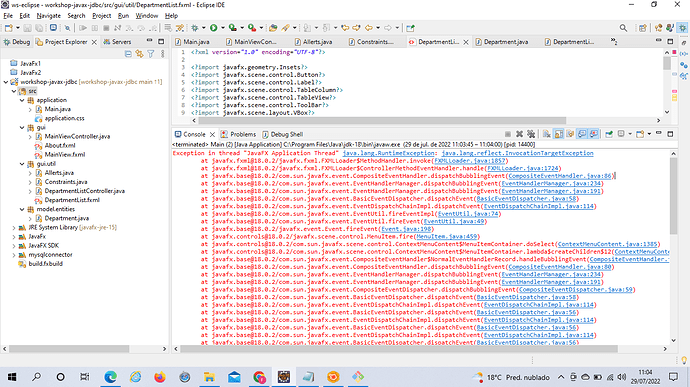Open the Run button dropdown arrow
The image size is (690, 387).
pyautogui.click(x=223, y=28)
